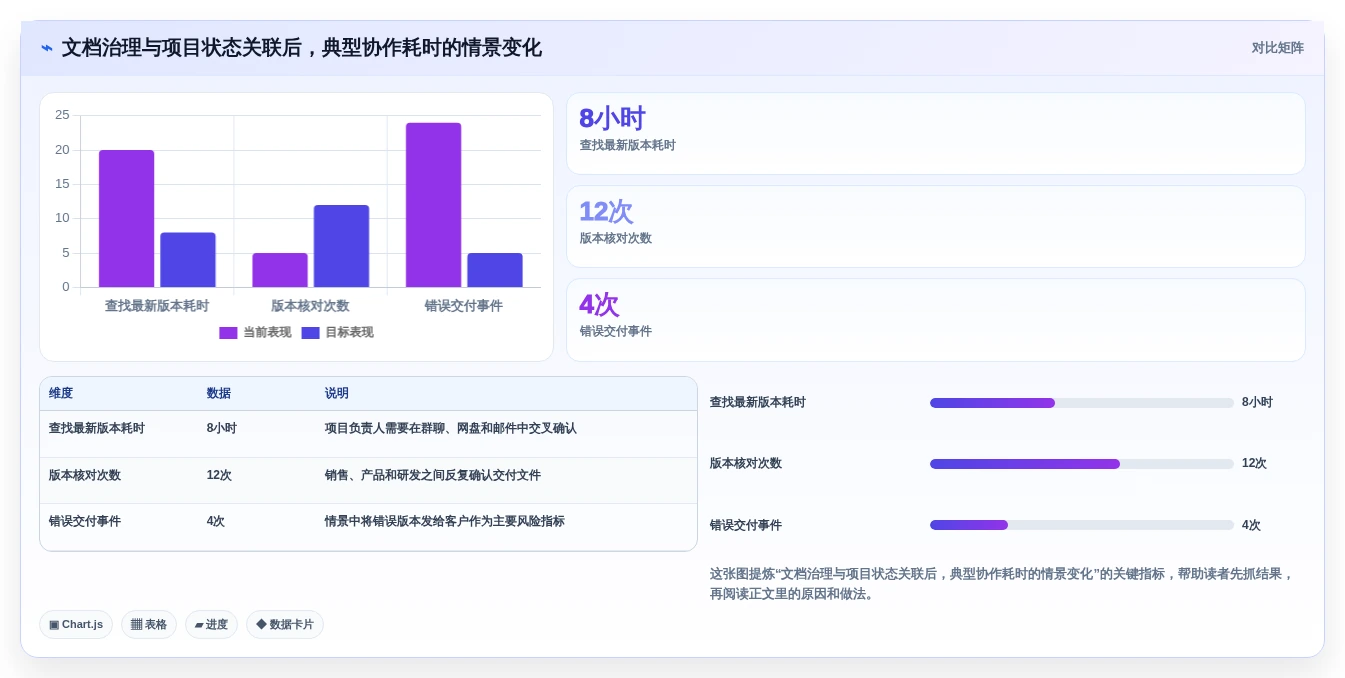Viewport: 1345px width, 678px height.
Task: Click the 查找最新版本耗时 chart axis label
Action: (157, 306)
